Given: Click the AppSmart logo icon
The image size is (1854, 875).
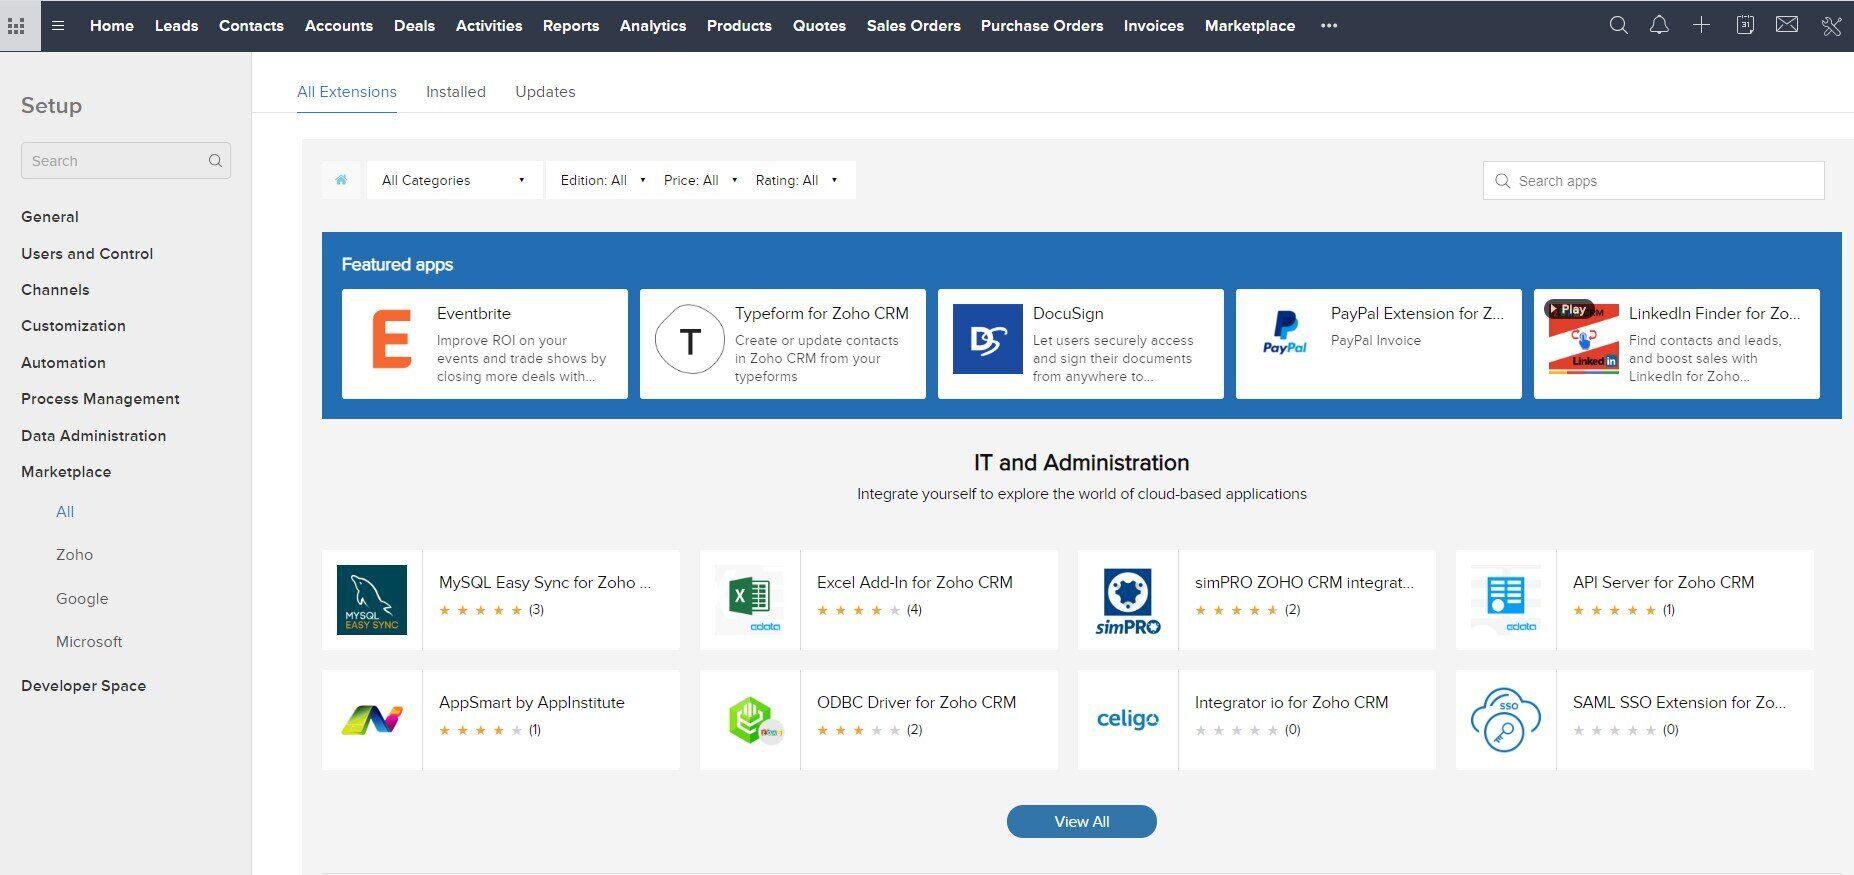Looking at the screenshot, I should pos(372,719).
